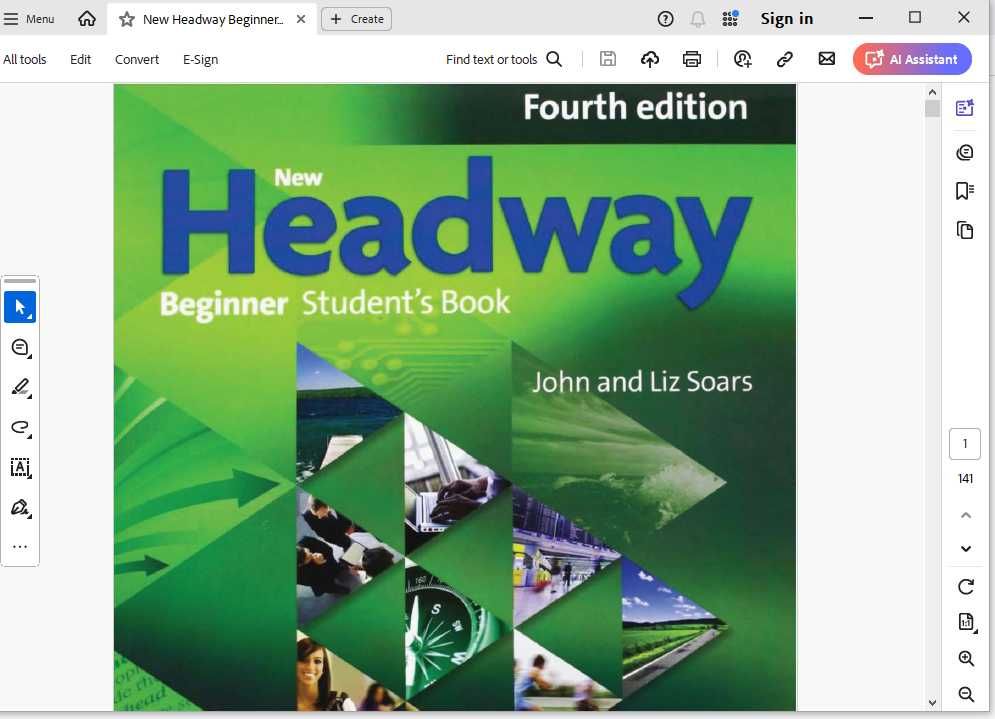Click the total page count 141
995x719 pixels.
(965, 478)
